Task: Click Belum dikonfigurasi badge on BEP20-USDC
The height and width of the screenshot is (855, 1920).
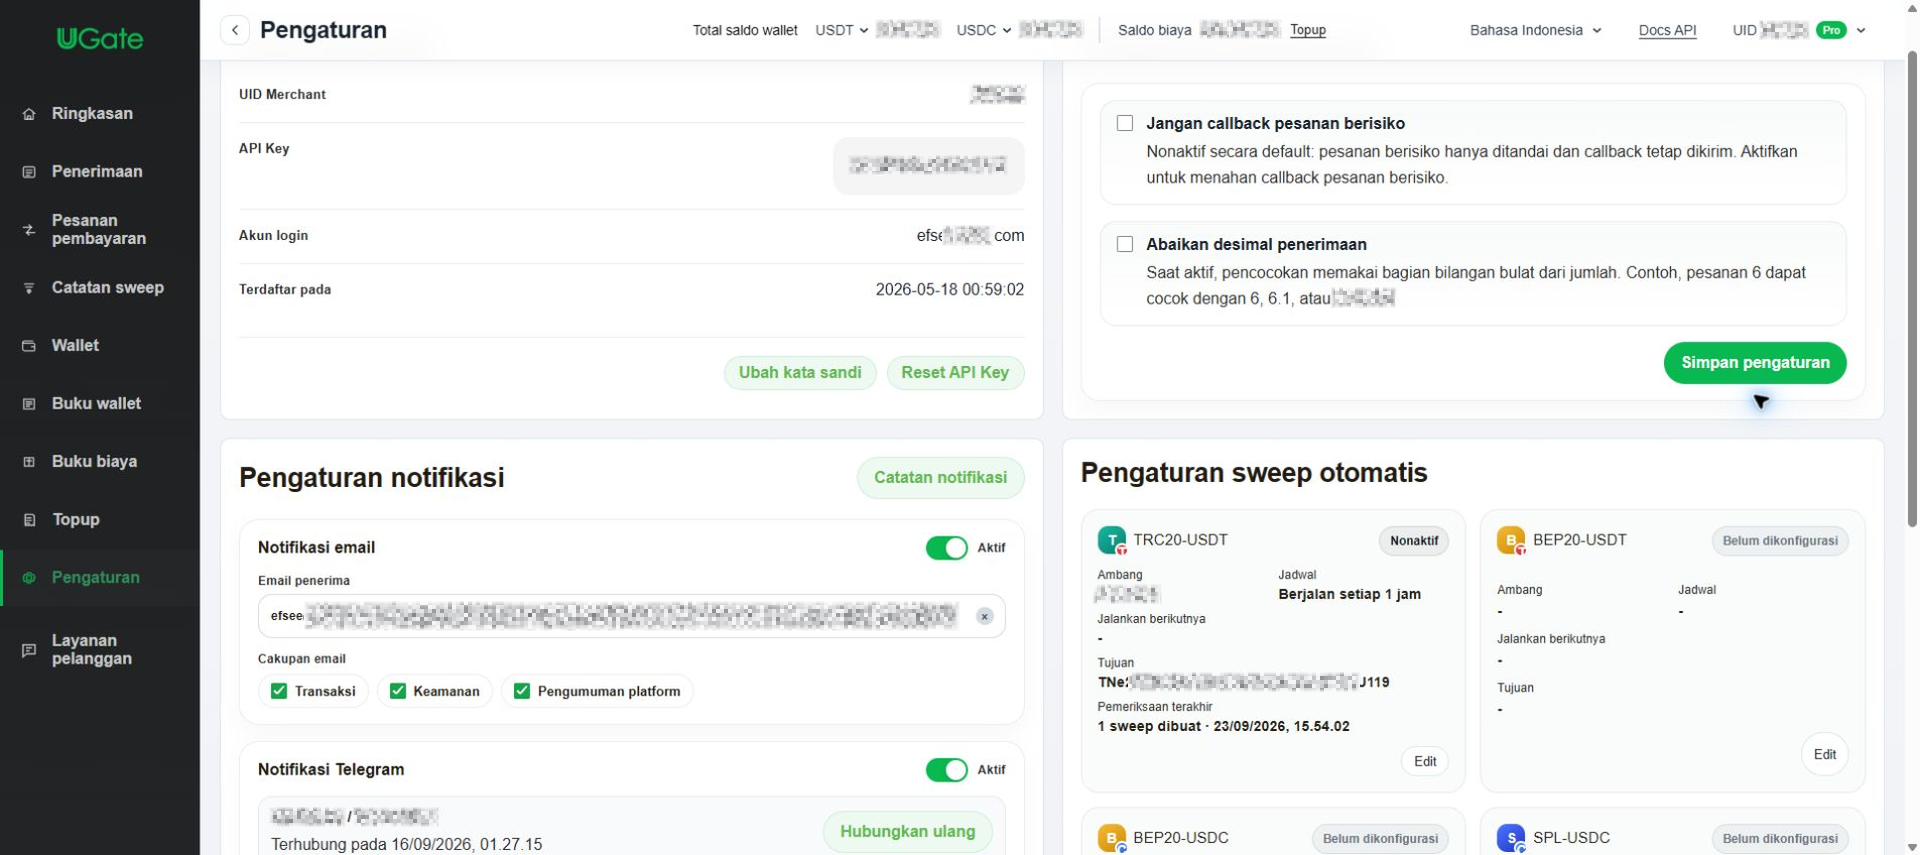Action: point(1380,839)
